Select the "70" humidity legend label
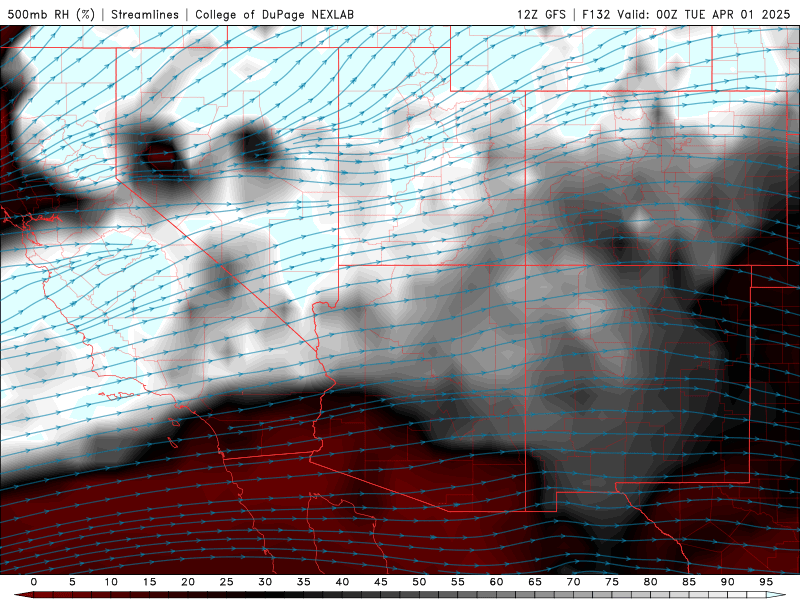Viewport: 800px width, 600px height. [573, 582]
